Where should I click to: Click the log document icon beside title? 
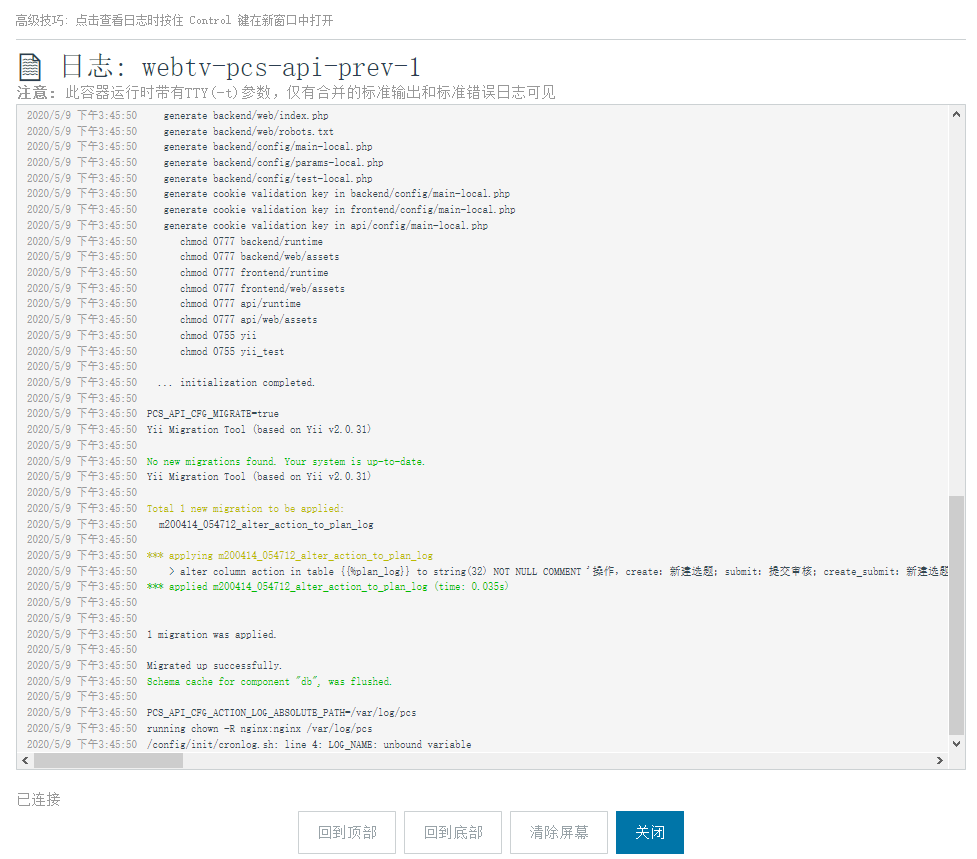pos(30,67)
